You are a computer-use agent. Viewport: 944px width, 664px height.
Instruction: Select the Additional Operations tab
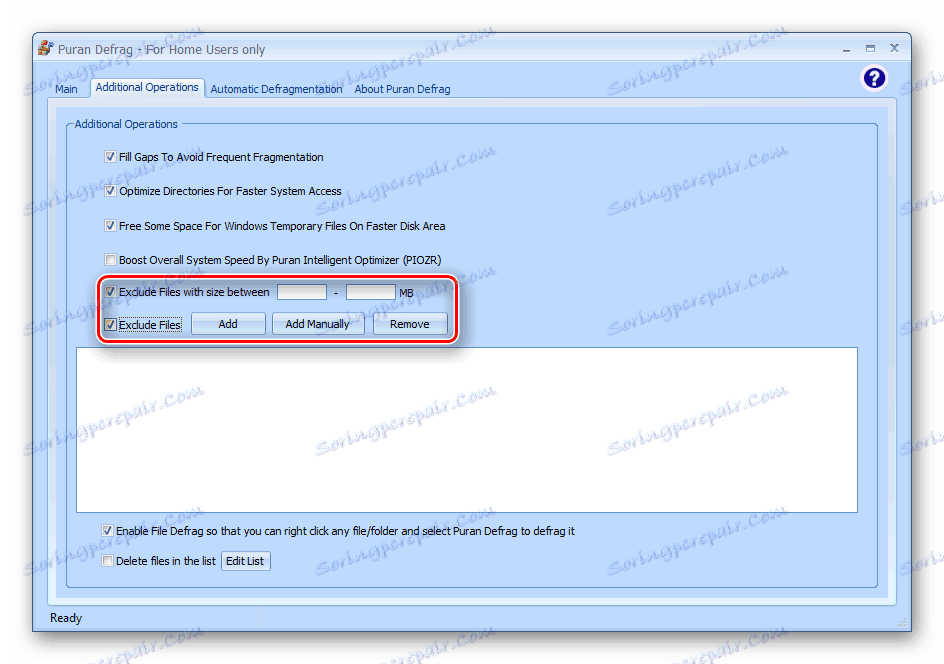pyautogui.click(x=147, y=87)
